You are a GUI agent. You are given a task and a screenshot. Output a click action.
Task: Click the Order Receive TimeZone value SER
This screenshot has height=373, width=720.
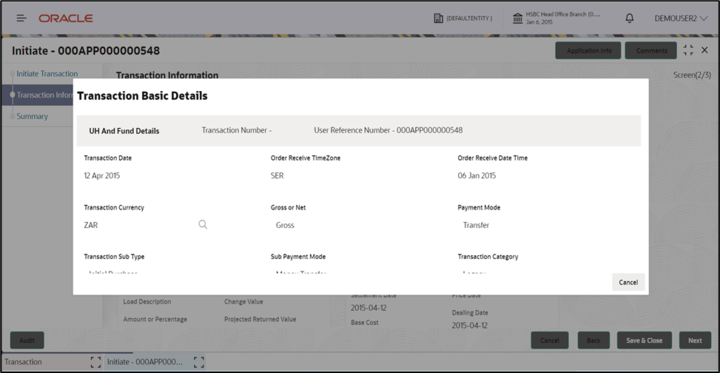click(277, 175)
